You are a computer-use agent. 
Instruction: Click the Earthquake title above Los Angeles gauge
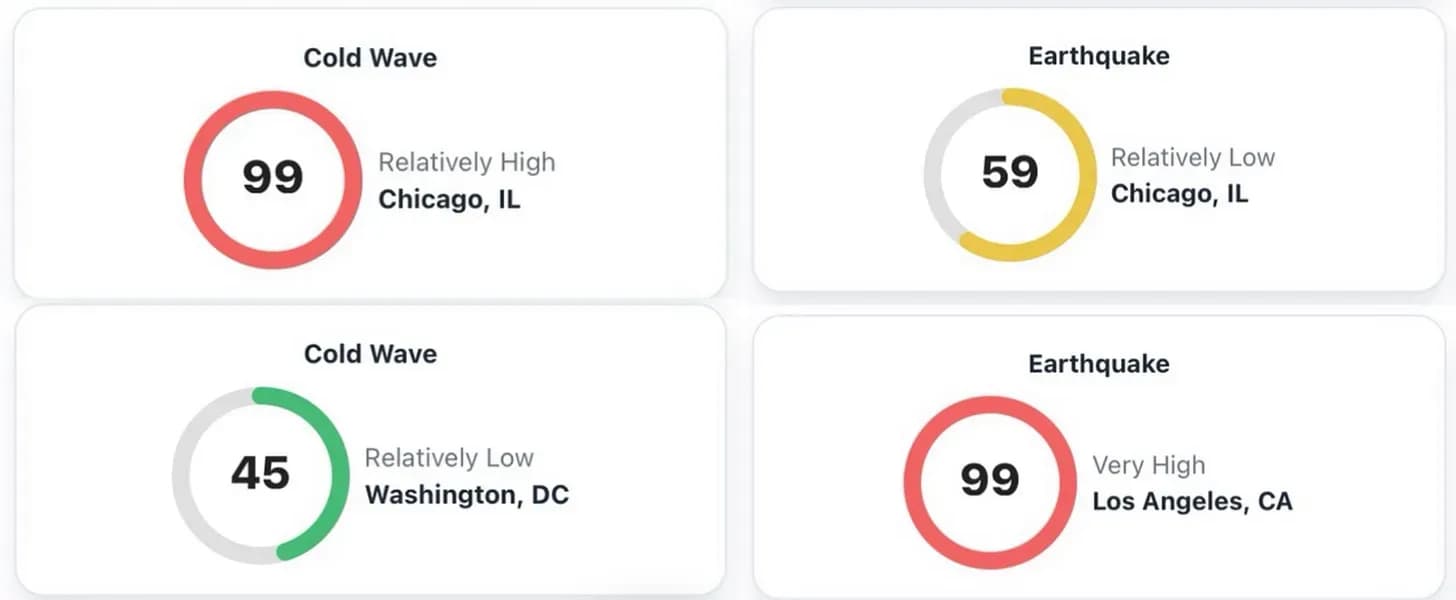(x=1099, y=363)
